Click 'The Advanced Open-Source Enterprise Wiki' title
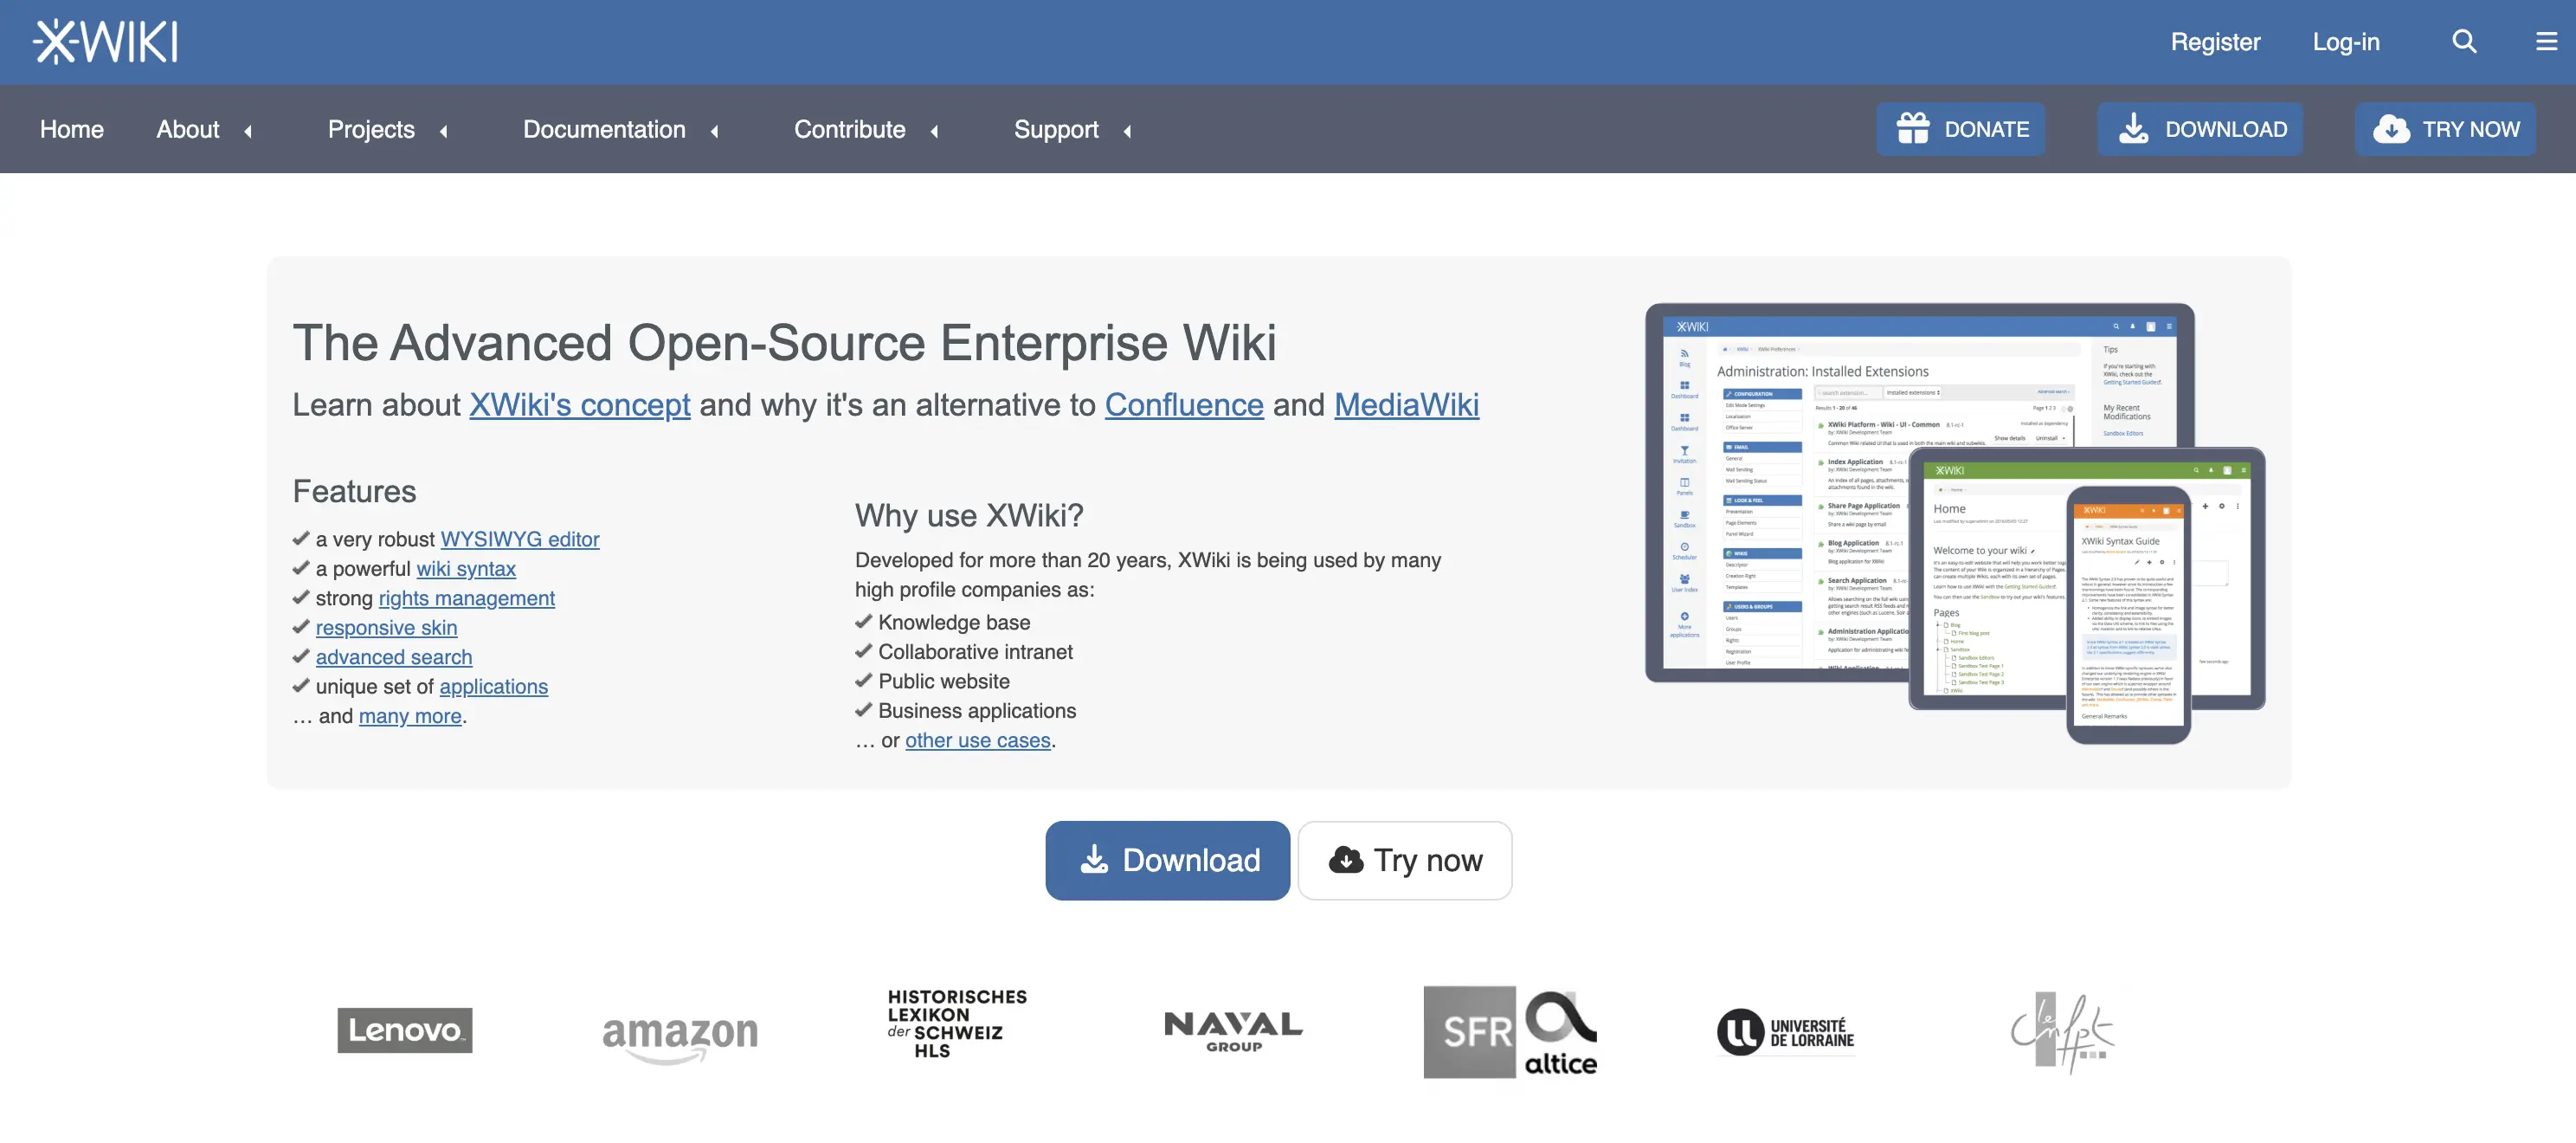2576x1143 pixels. (x=784, y=342)
